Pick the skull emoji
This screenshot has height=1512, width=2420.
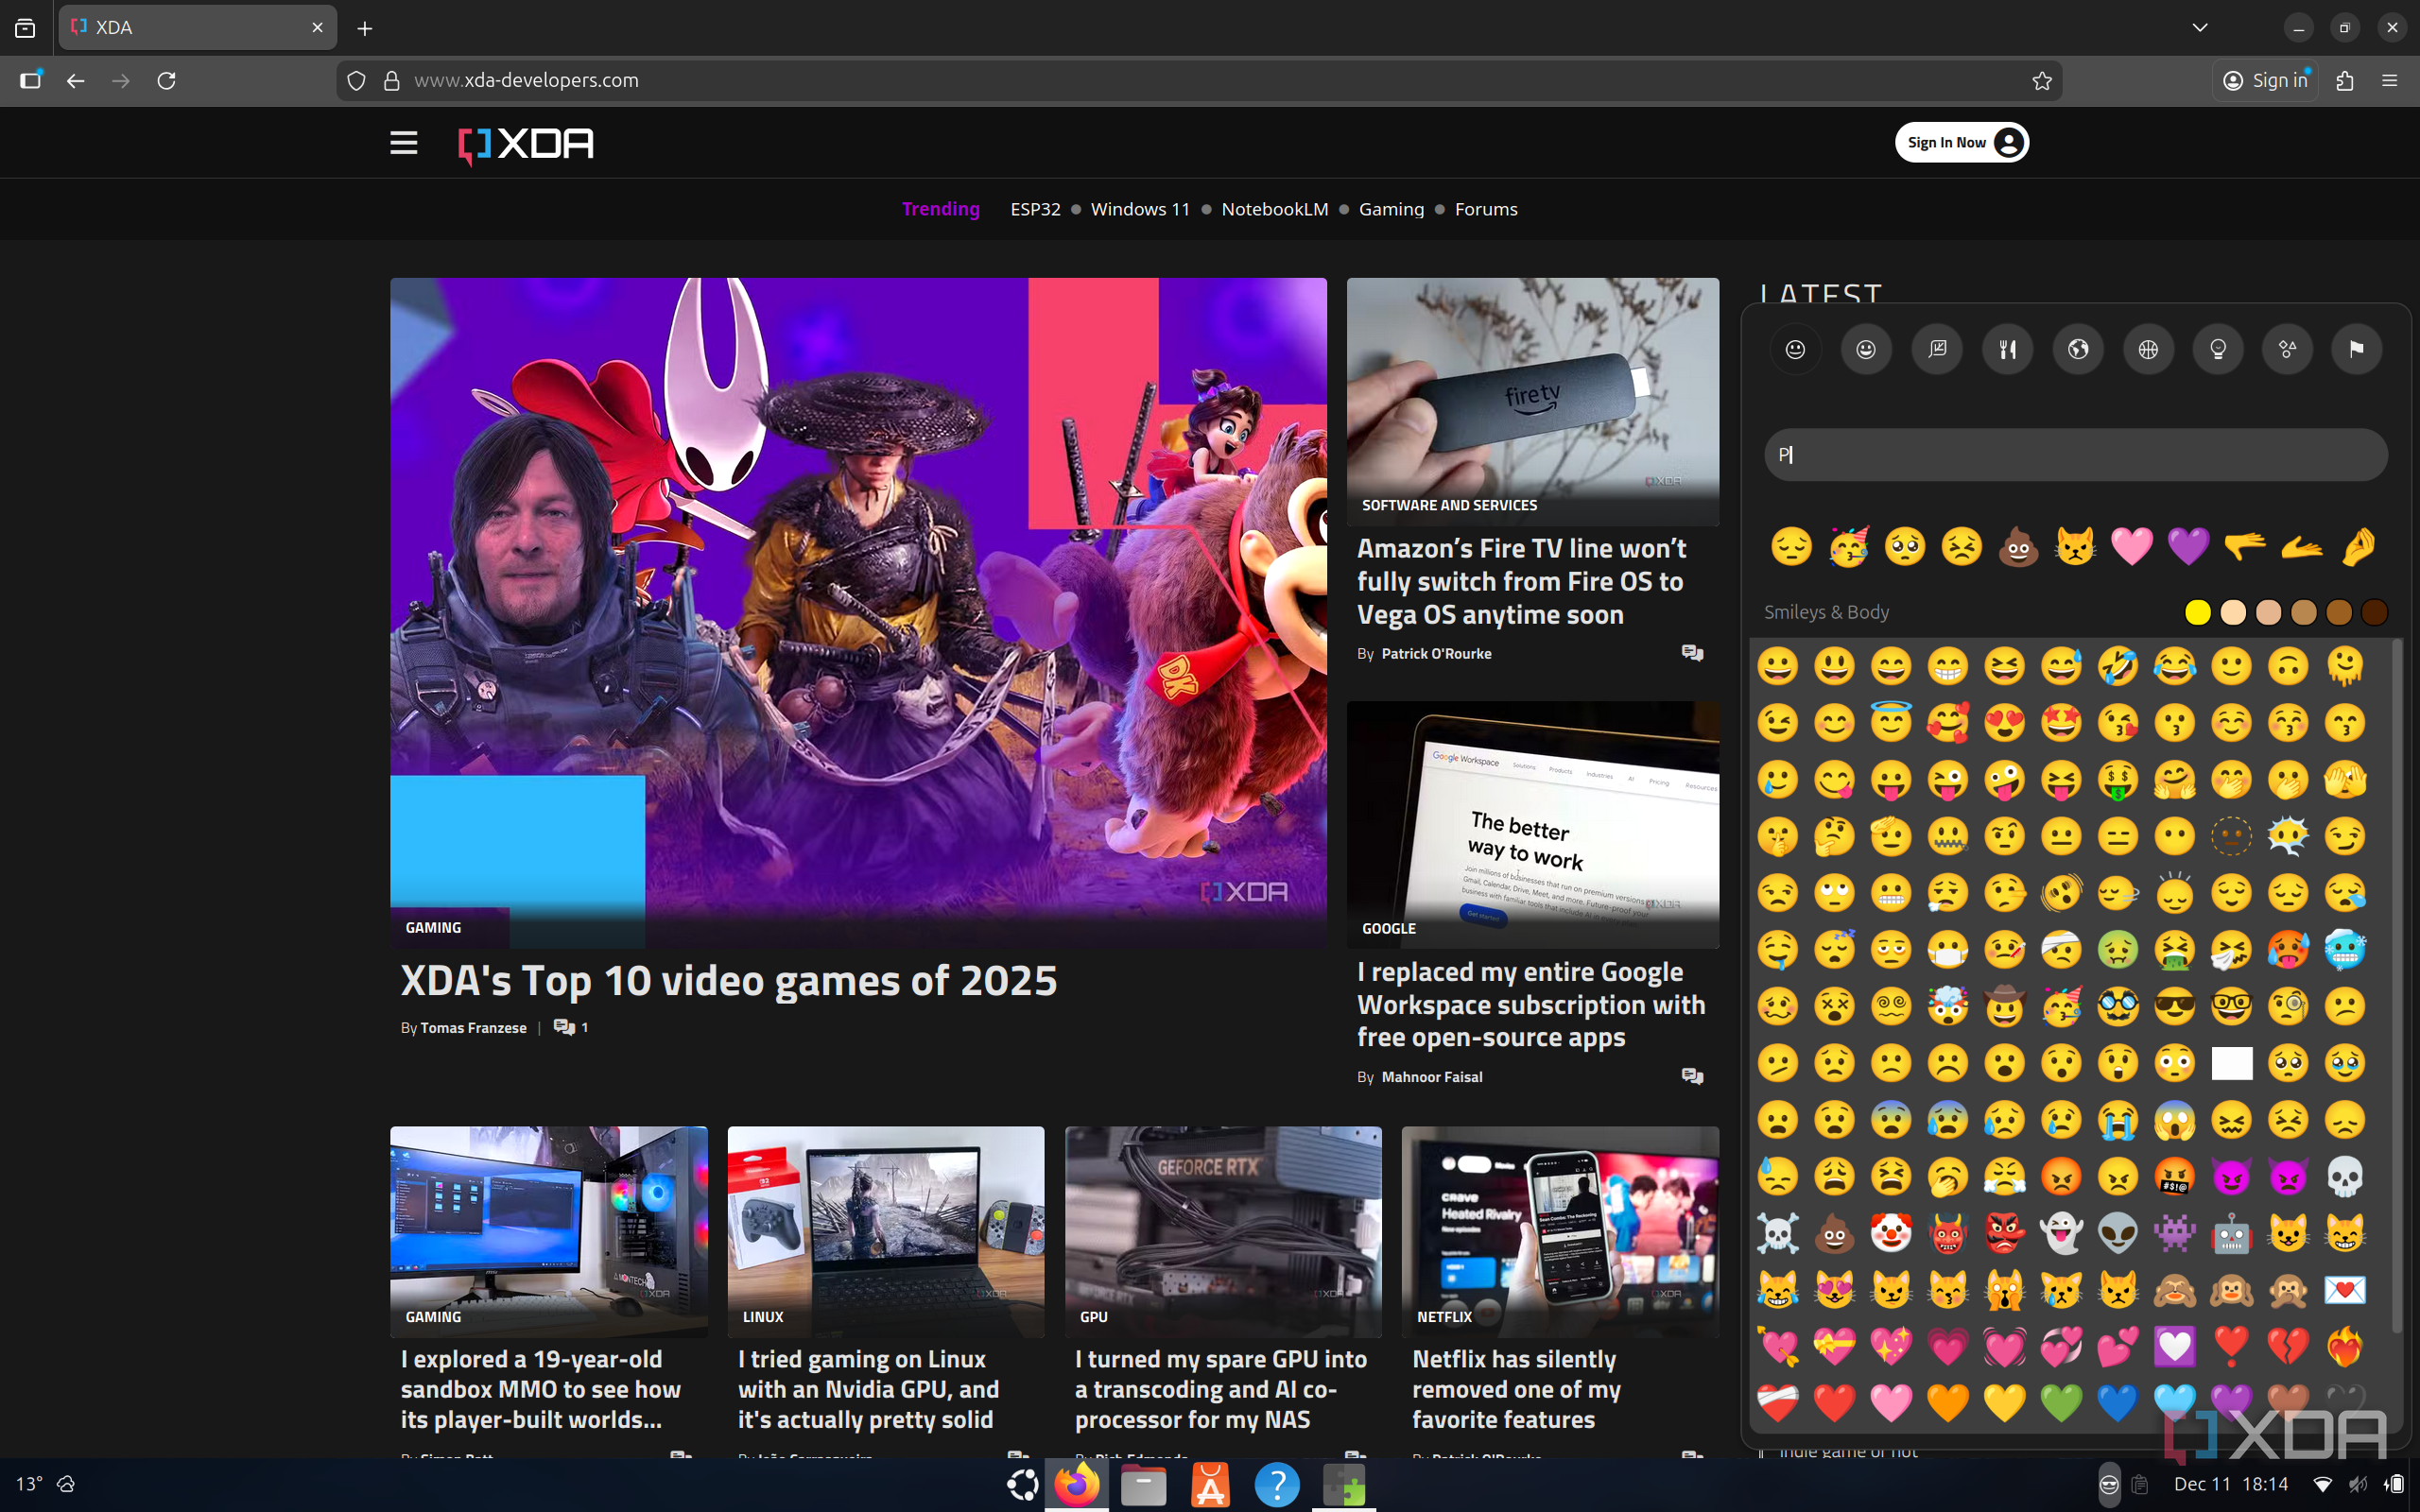click(x=2345, y=1177)
